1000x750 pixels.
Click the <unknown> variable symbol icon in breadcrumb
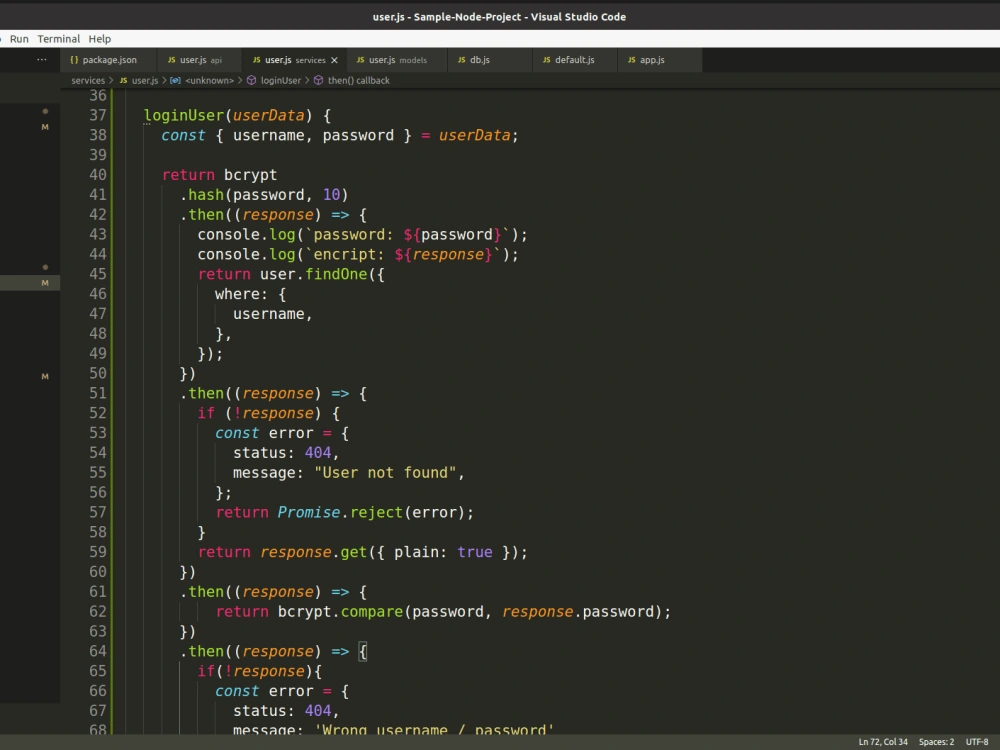[x=175, y=80]
